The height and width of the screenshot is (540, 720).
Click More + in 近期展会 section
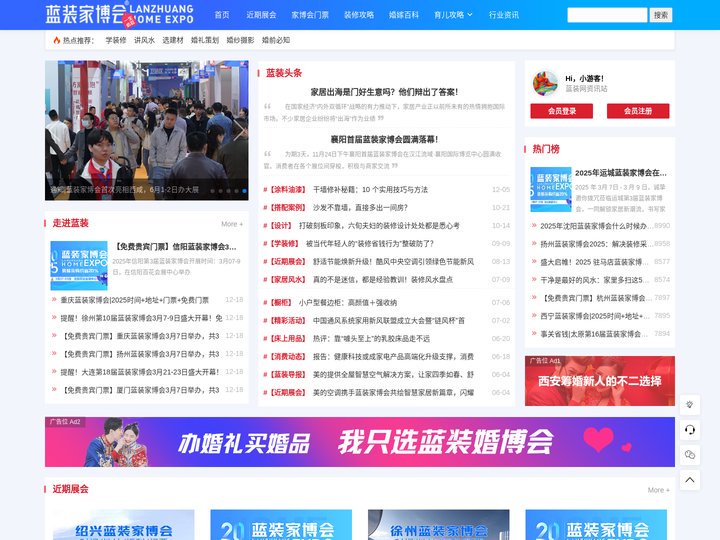[x=658, y=490]
